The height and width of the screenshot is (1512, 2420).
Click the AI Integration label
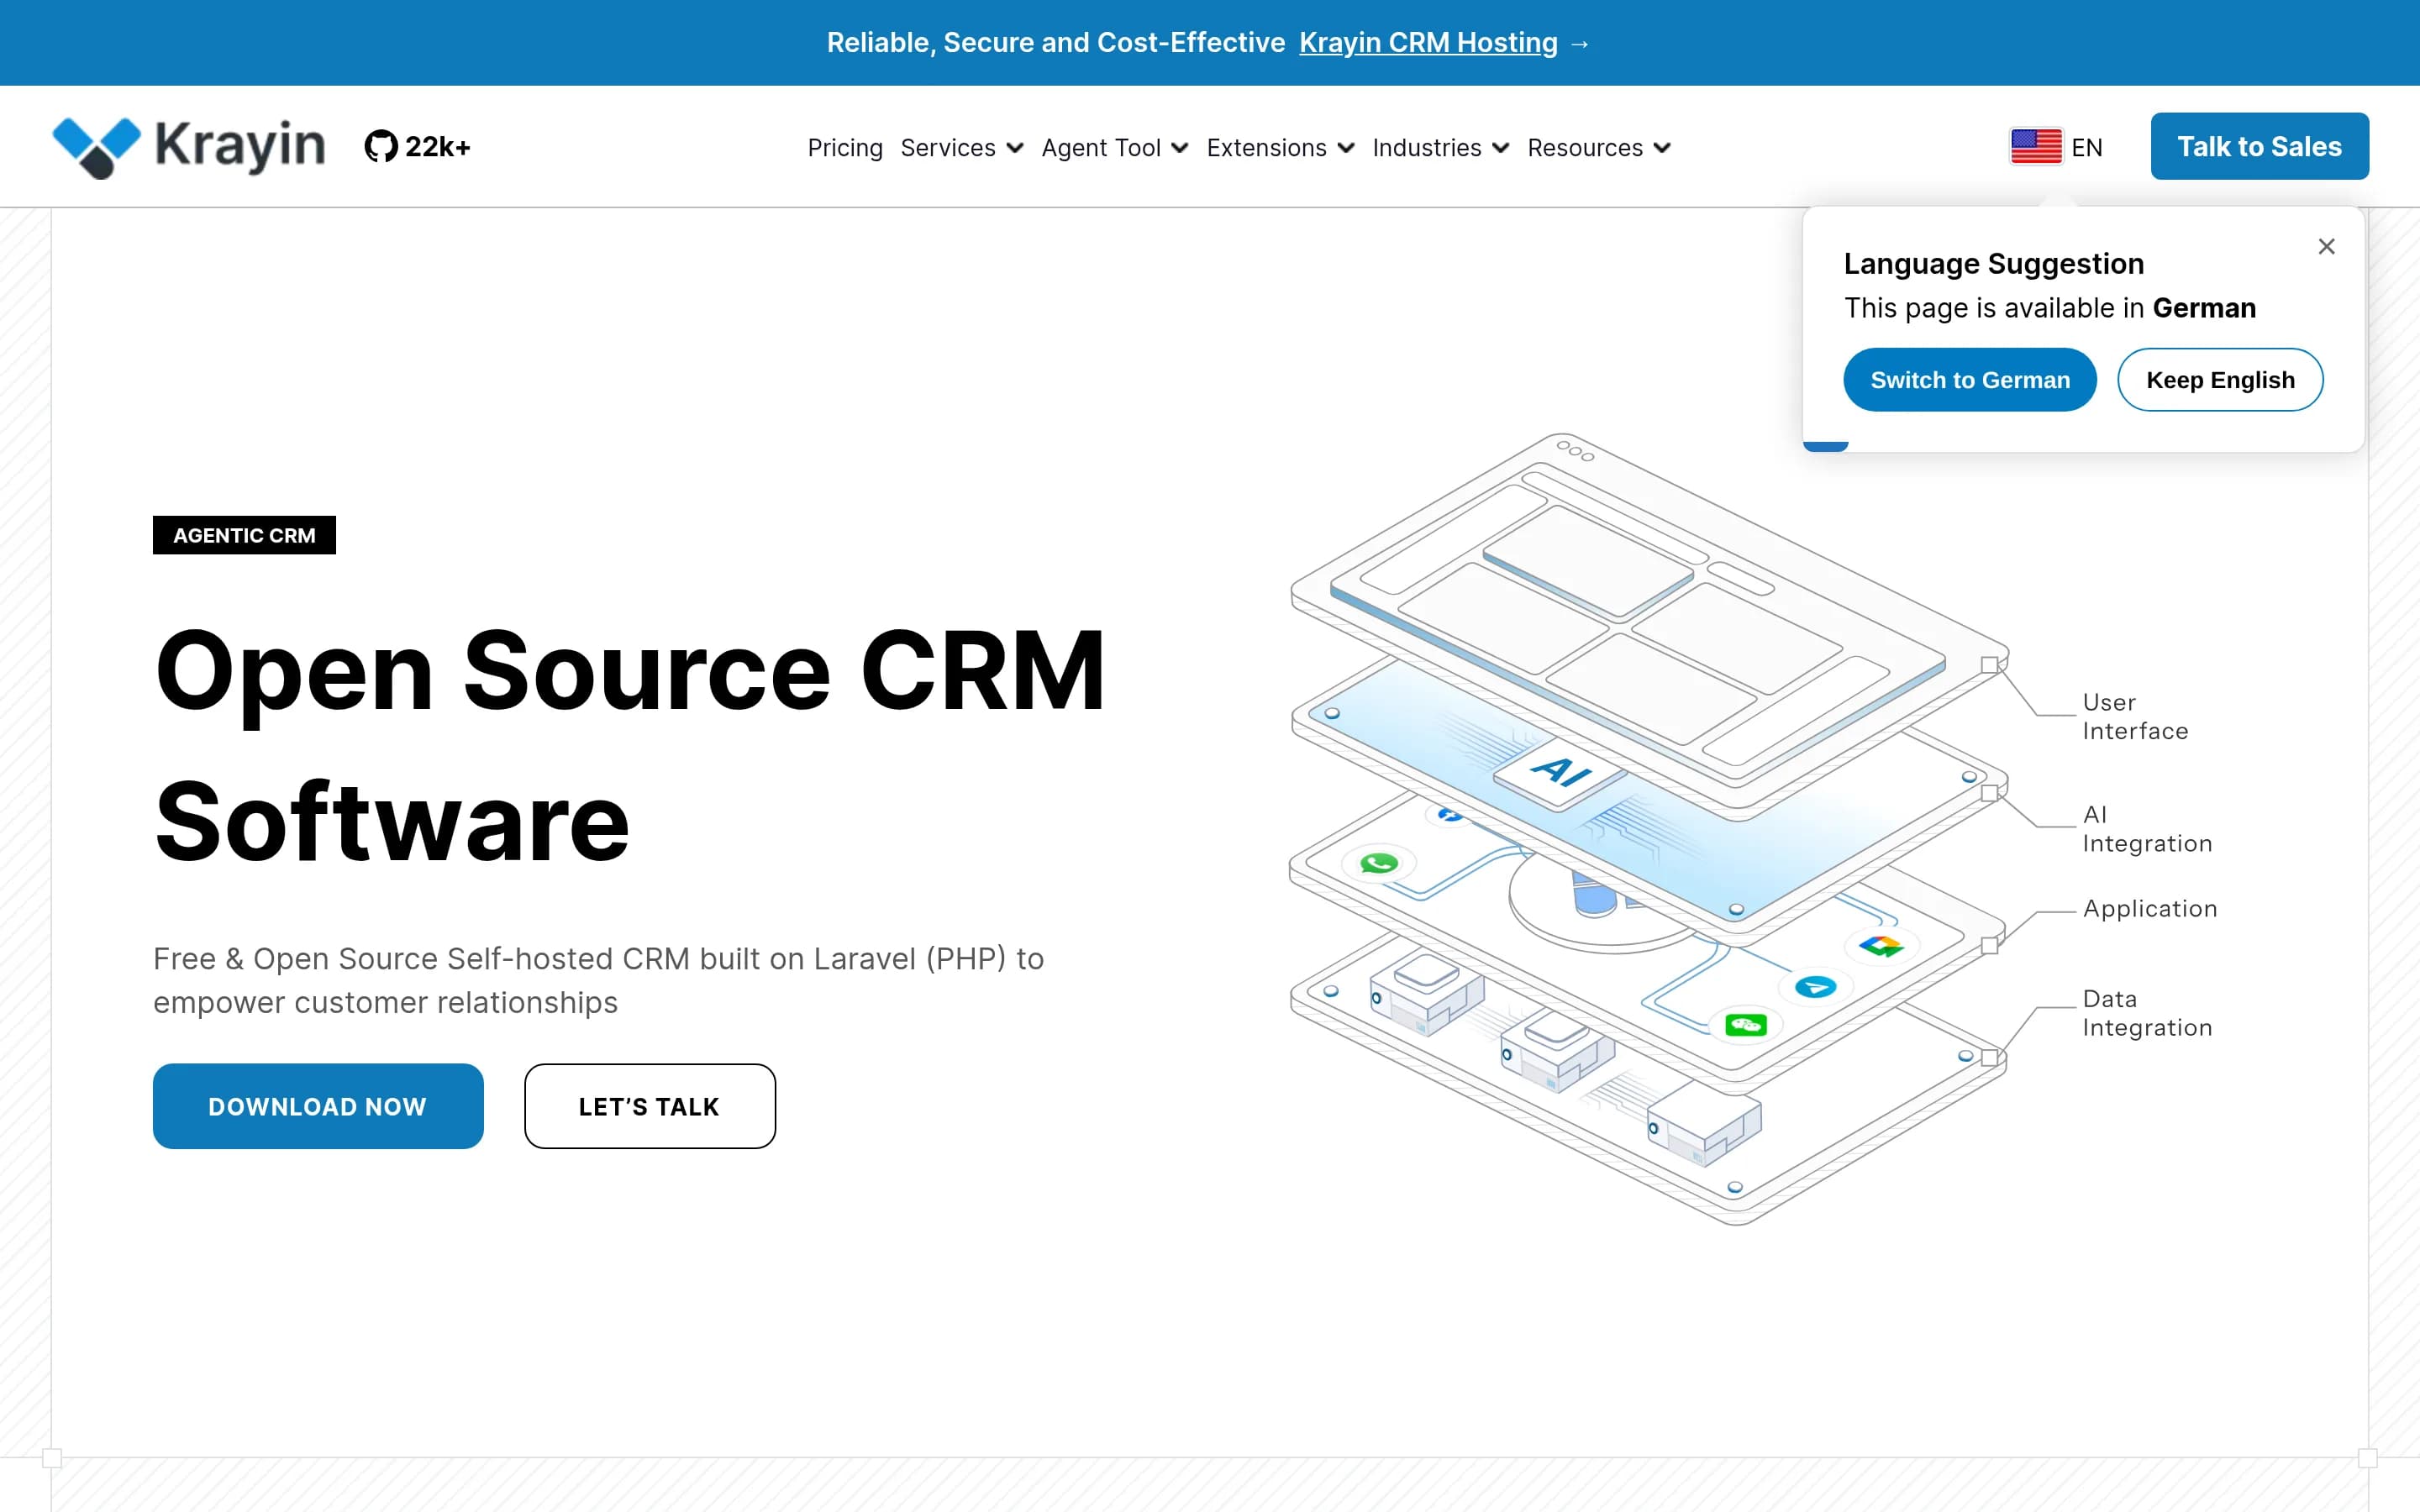(x=2147, y=829)
